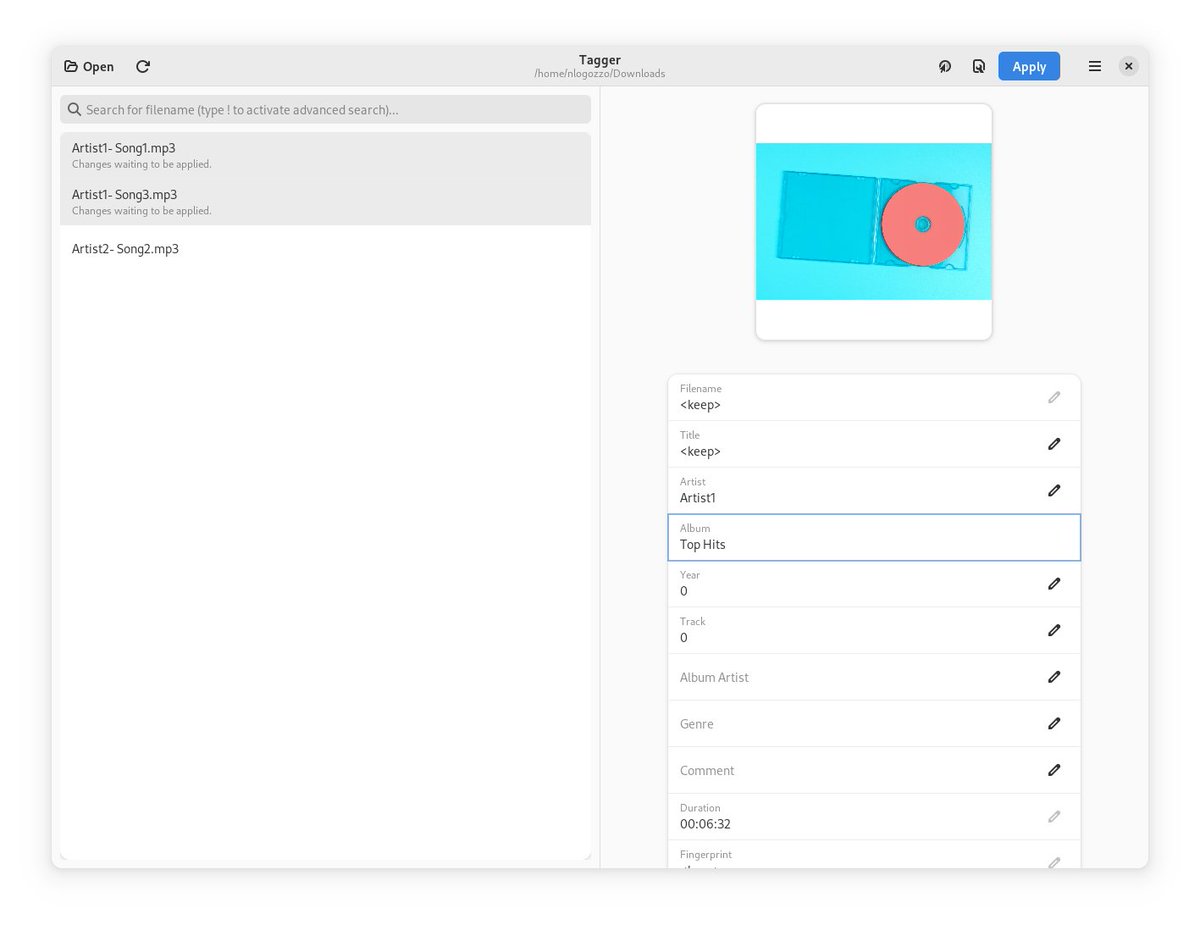The image size is (1200, 925).
Task: Click the empty Album Artist field
Action: 874,677
